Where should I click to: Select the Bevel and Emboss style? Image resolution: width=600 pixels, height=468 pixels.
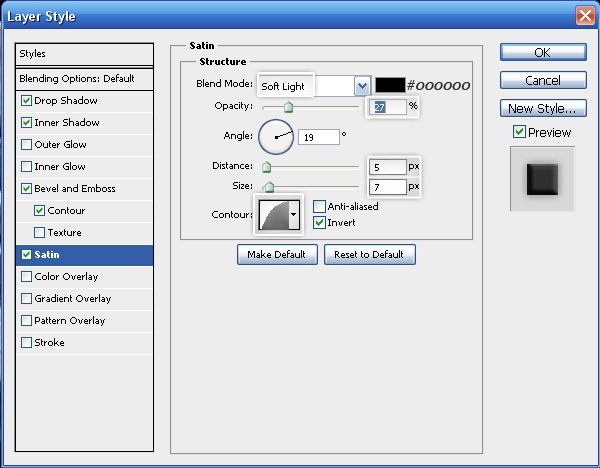point(75,189)
